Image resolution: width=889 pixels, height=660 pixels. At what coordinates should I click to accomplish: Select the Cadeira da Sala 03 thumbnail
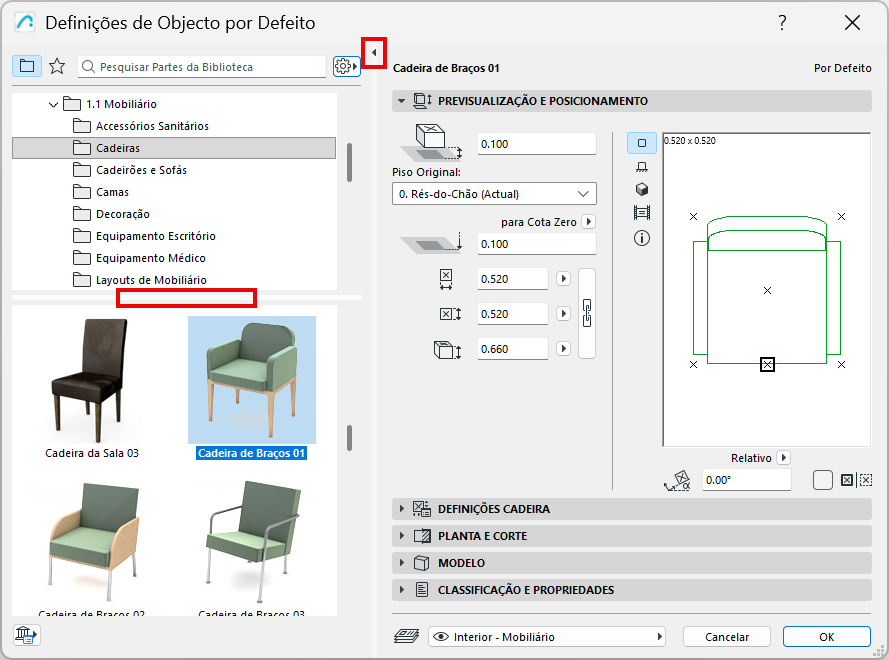coord(94,380)
